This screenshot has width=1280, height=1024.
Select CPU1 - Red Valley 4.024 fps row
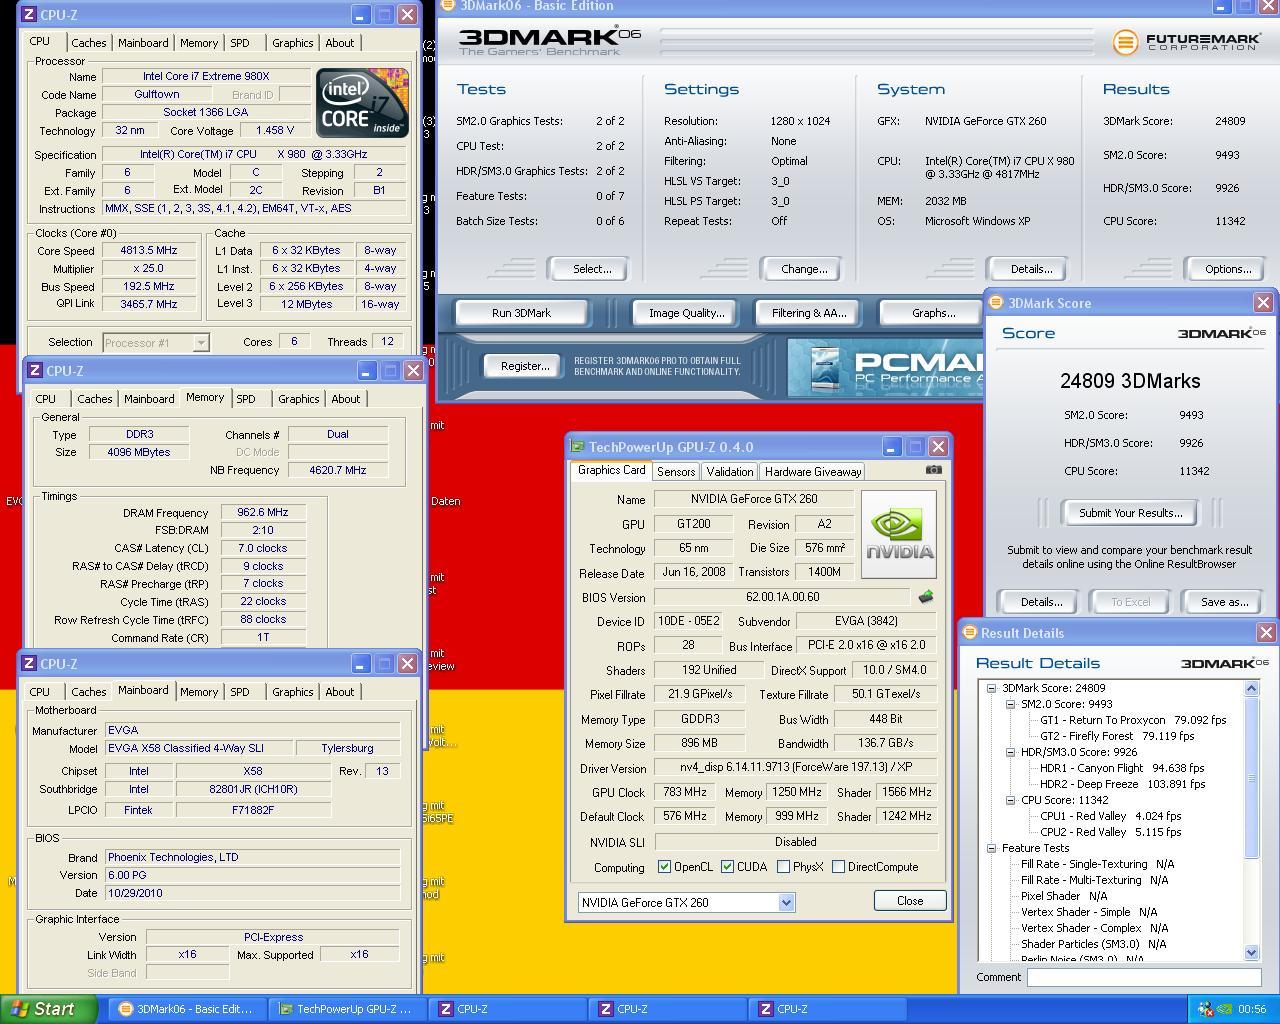pyautogui.click(x=1110, y=816)
